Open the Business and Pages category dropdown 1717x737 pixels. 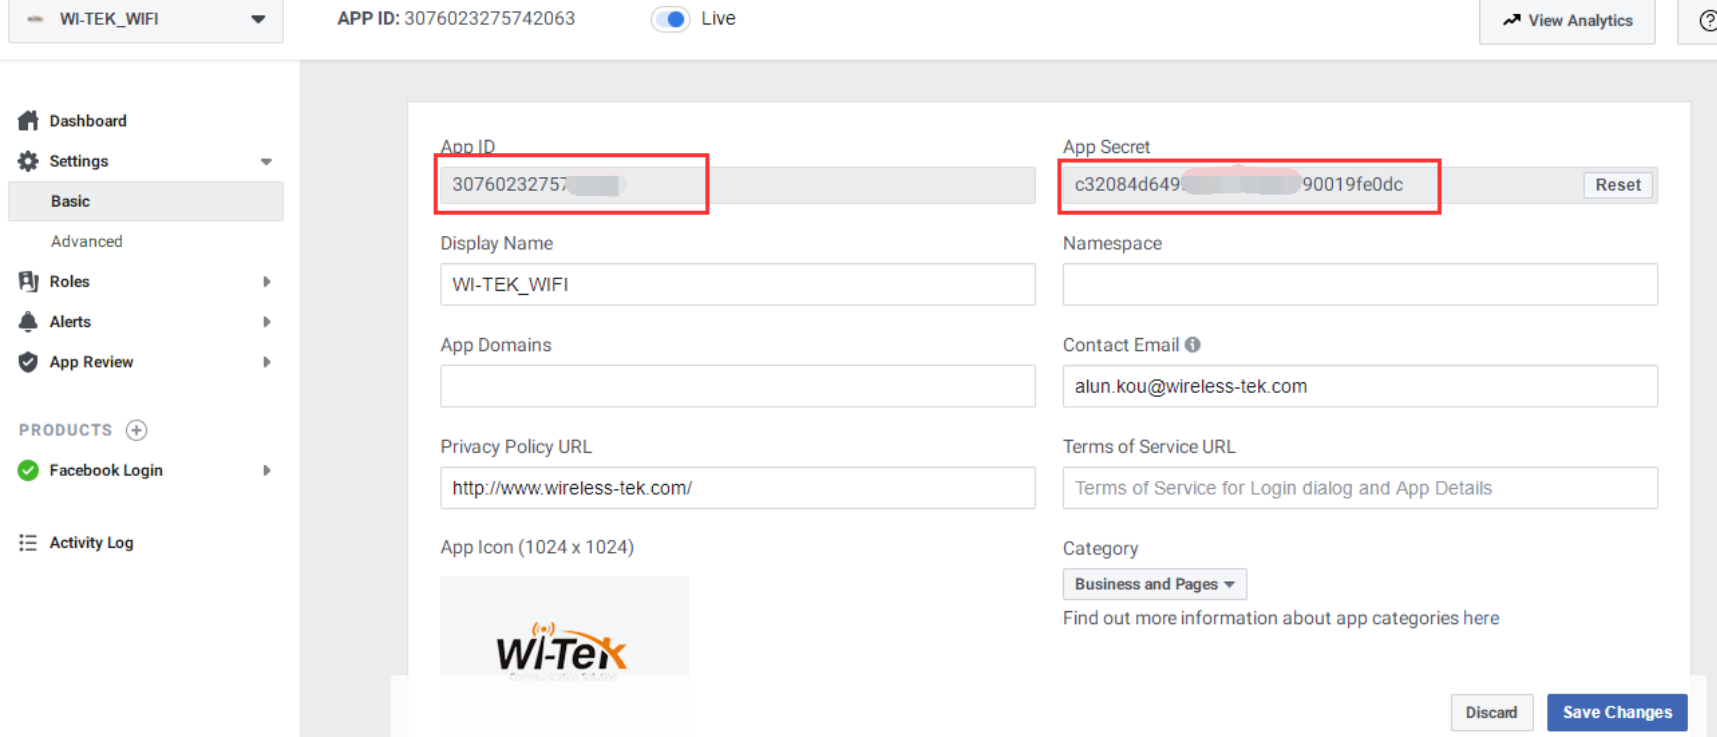[x=1155, y=584]
